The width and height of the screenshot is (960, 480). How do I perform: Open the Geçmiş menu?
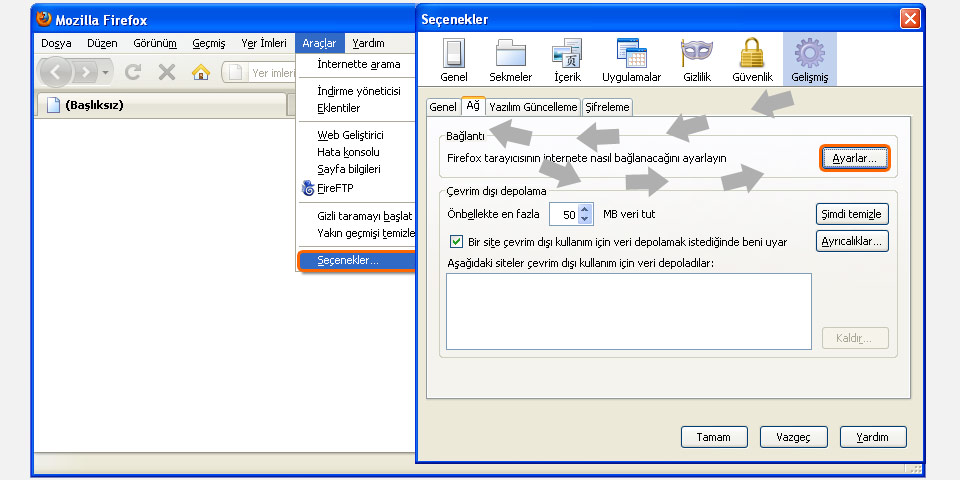click(209, 43)
